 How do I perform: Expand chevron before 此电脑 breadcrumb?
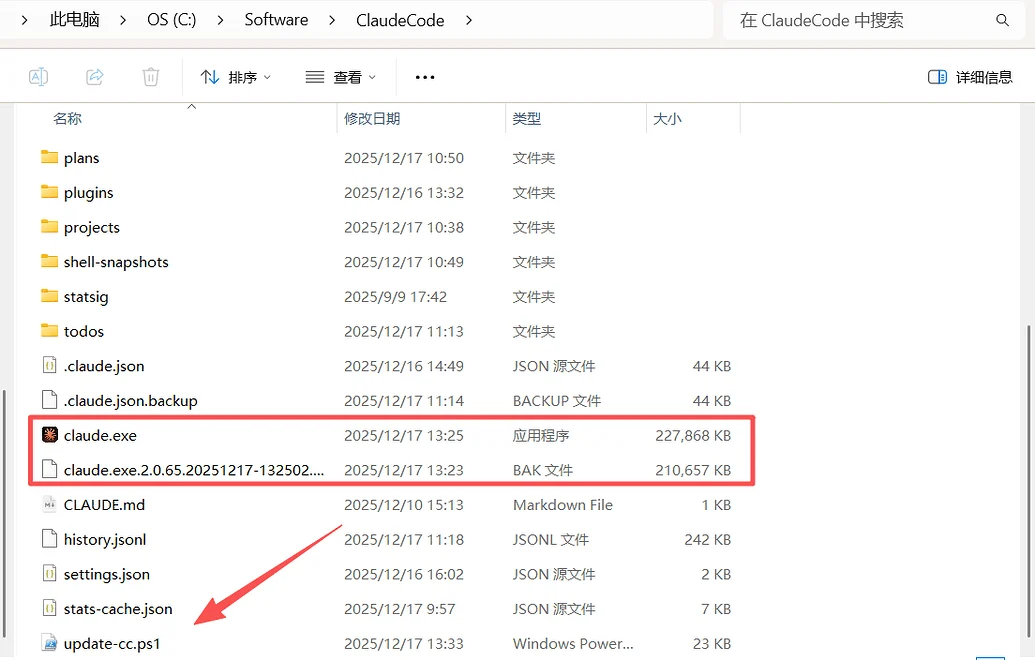click(x=24, y=20)
